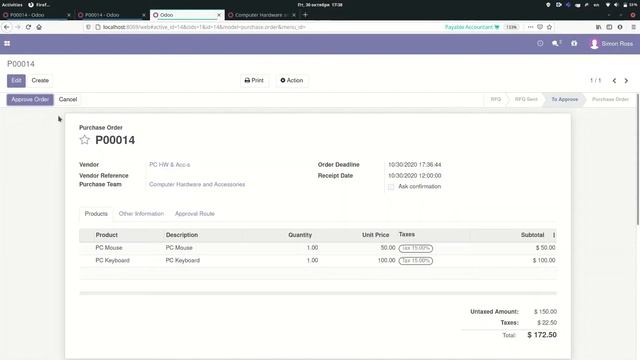Open GNOME Activities overview

(x=12, y=4)
